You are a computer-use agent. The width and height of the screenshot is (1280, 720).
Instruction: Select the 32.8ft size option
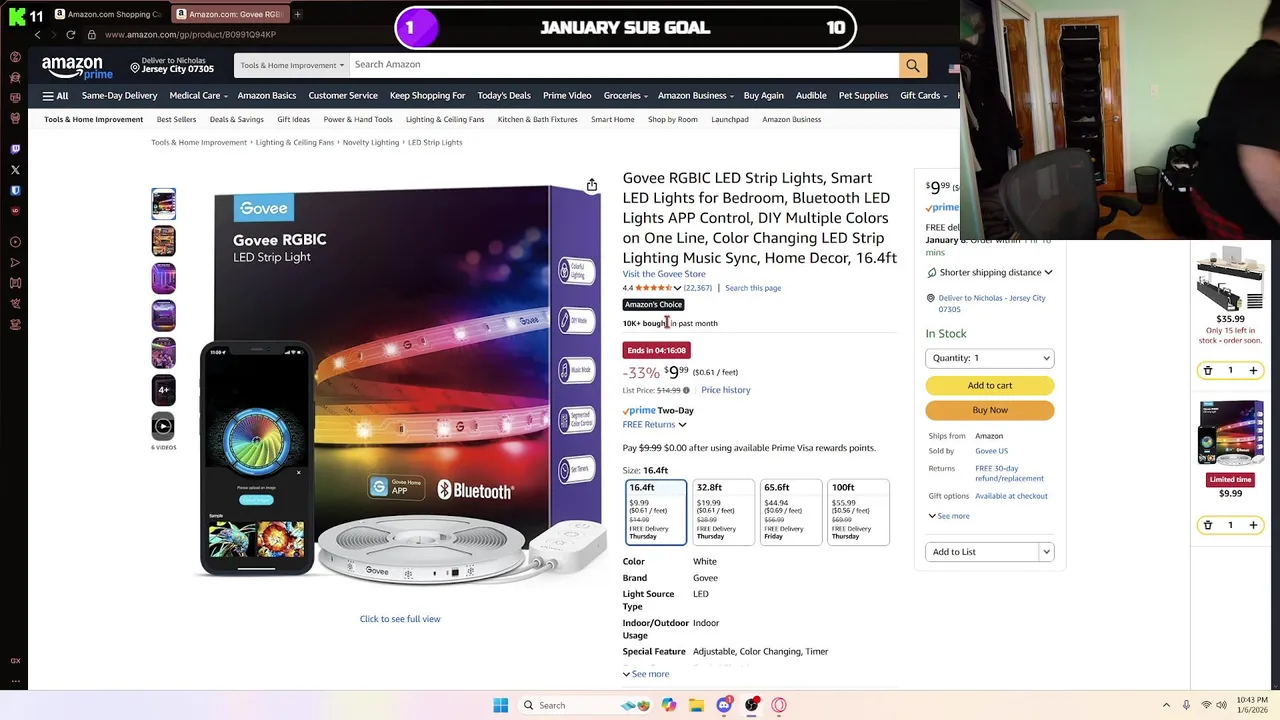pos(723,512)
